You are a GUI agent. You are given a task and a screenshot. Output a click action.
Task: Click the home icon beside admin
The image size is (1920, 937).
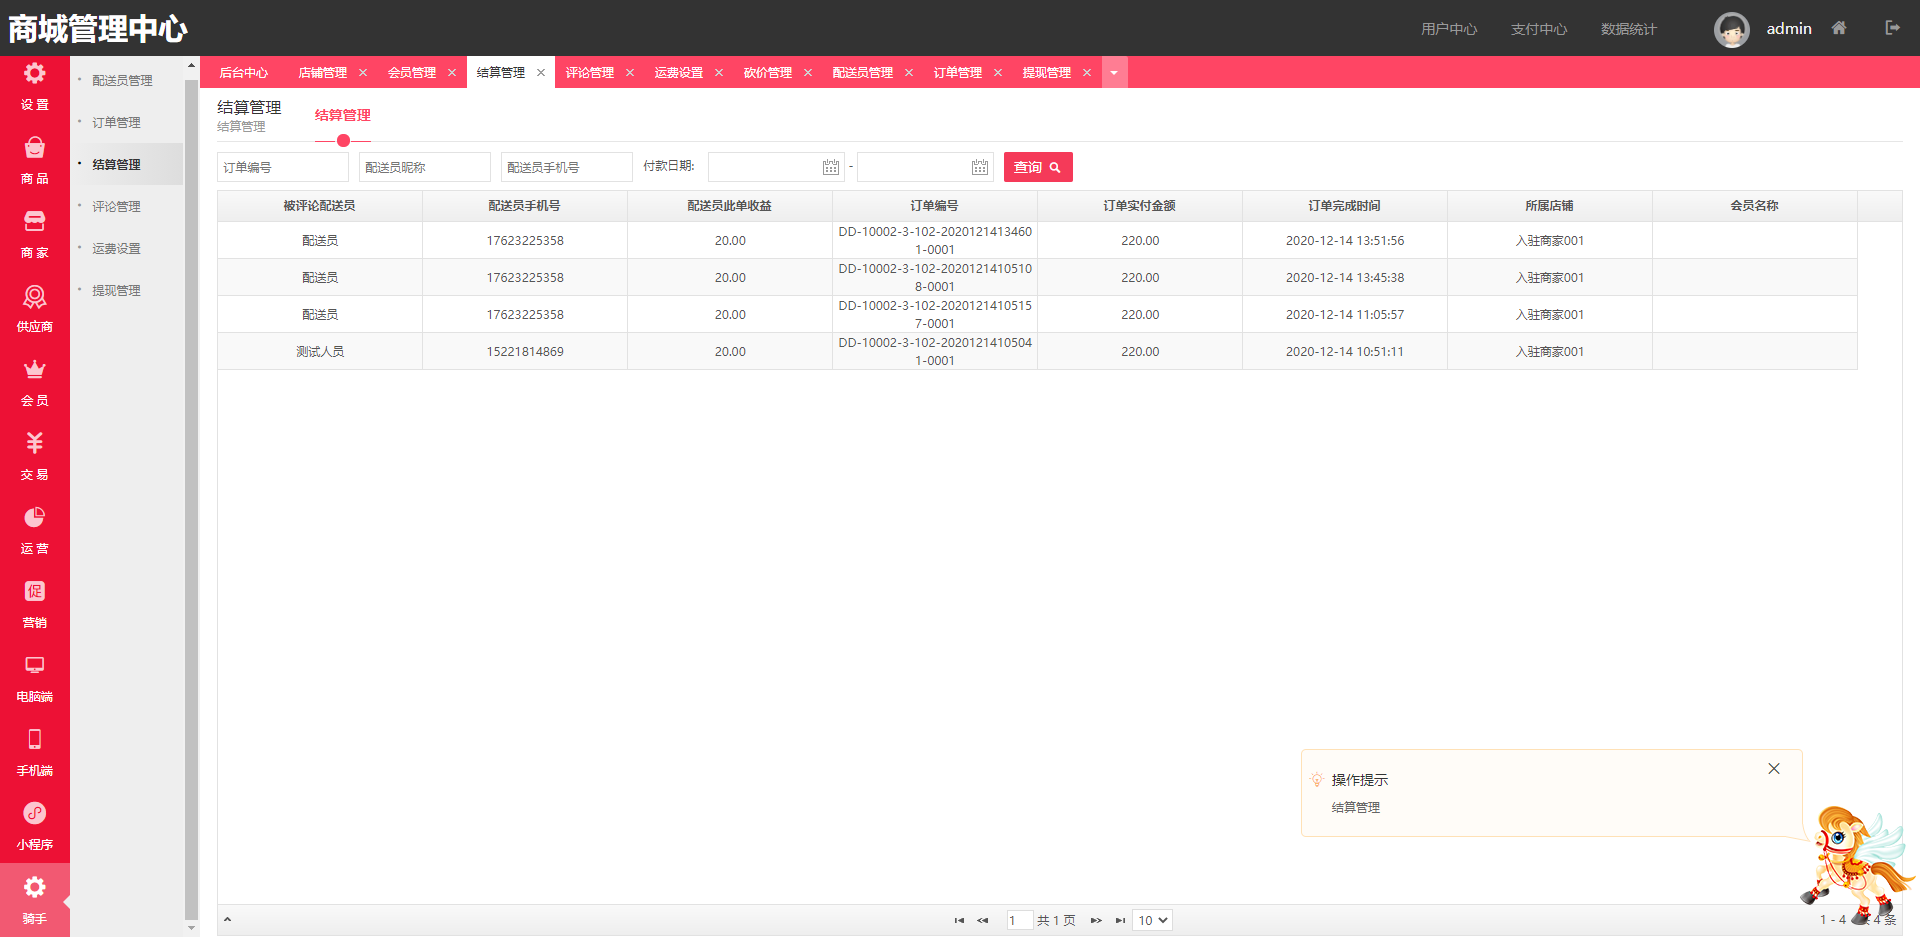coord(1839,28)
